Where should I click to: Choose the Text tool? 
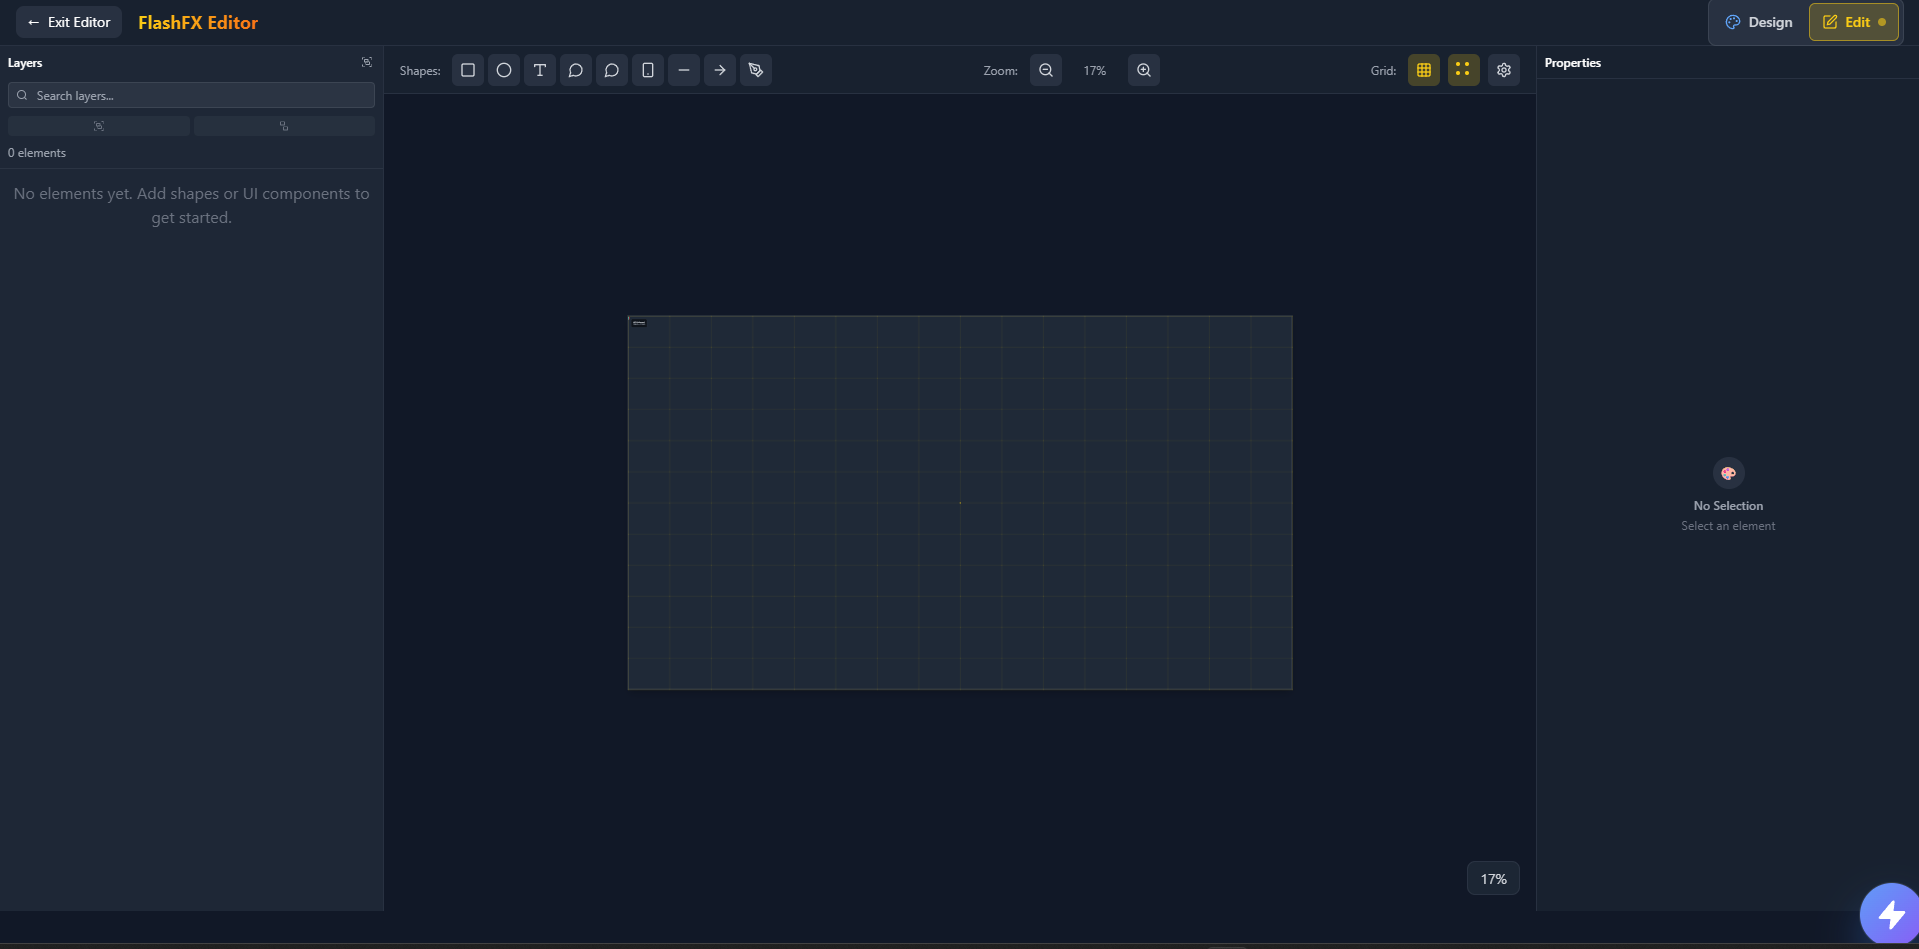point(540,70)
